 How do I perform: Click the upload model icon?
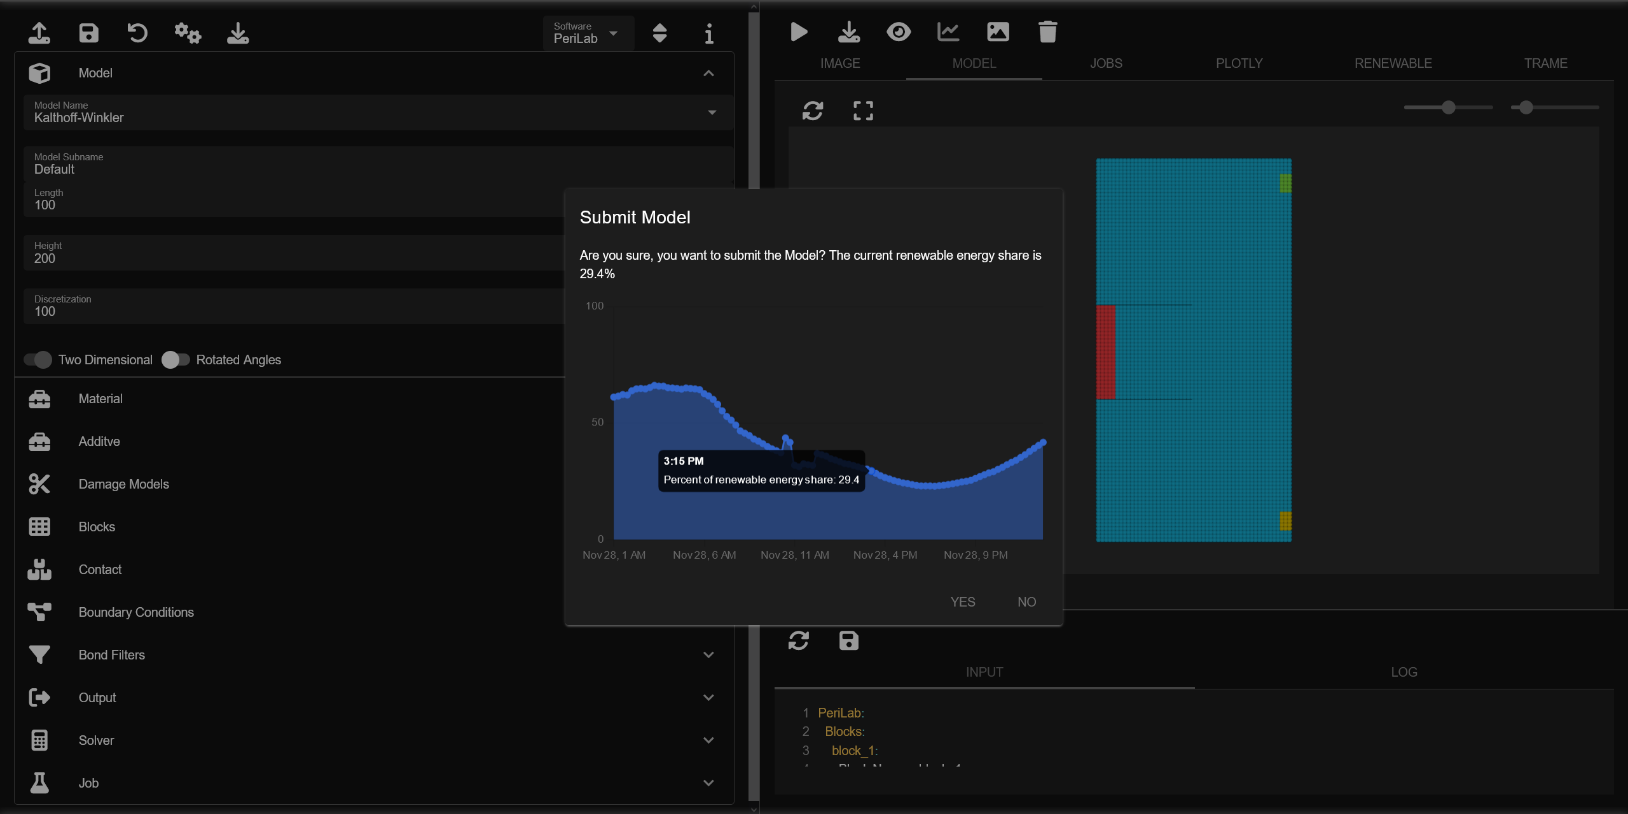point(39,33)
